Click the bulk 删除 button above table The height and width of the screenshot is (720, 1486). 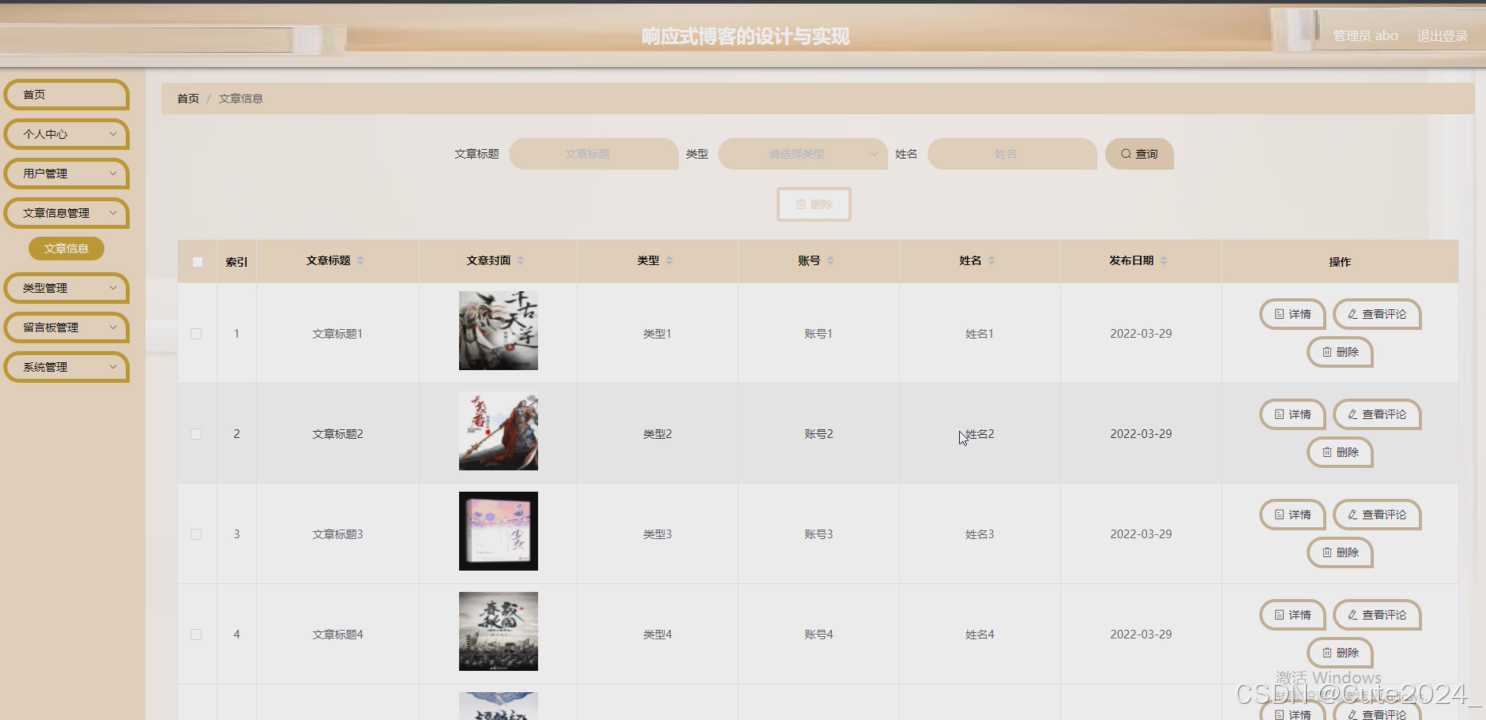tap(814, 204)
